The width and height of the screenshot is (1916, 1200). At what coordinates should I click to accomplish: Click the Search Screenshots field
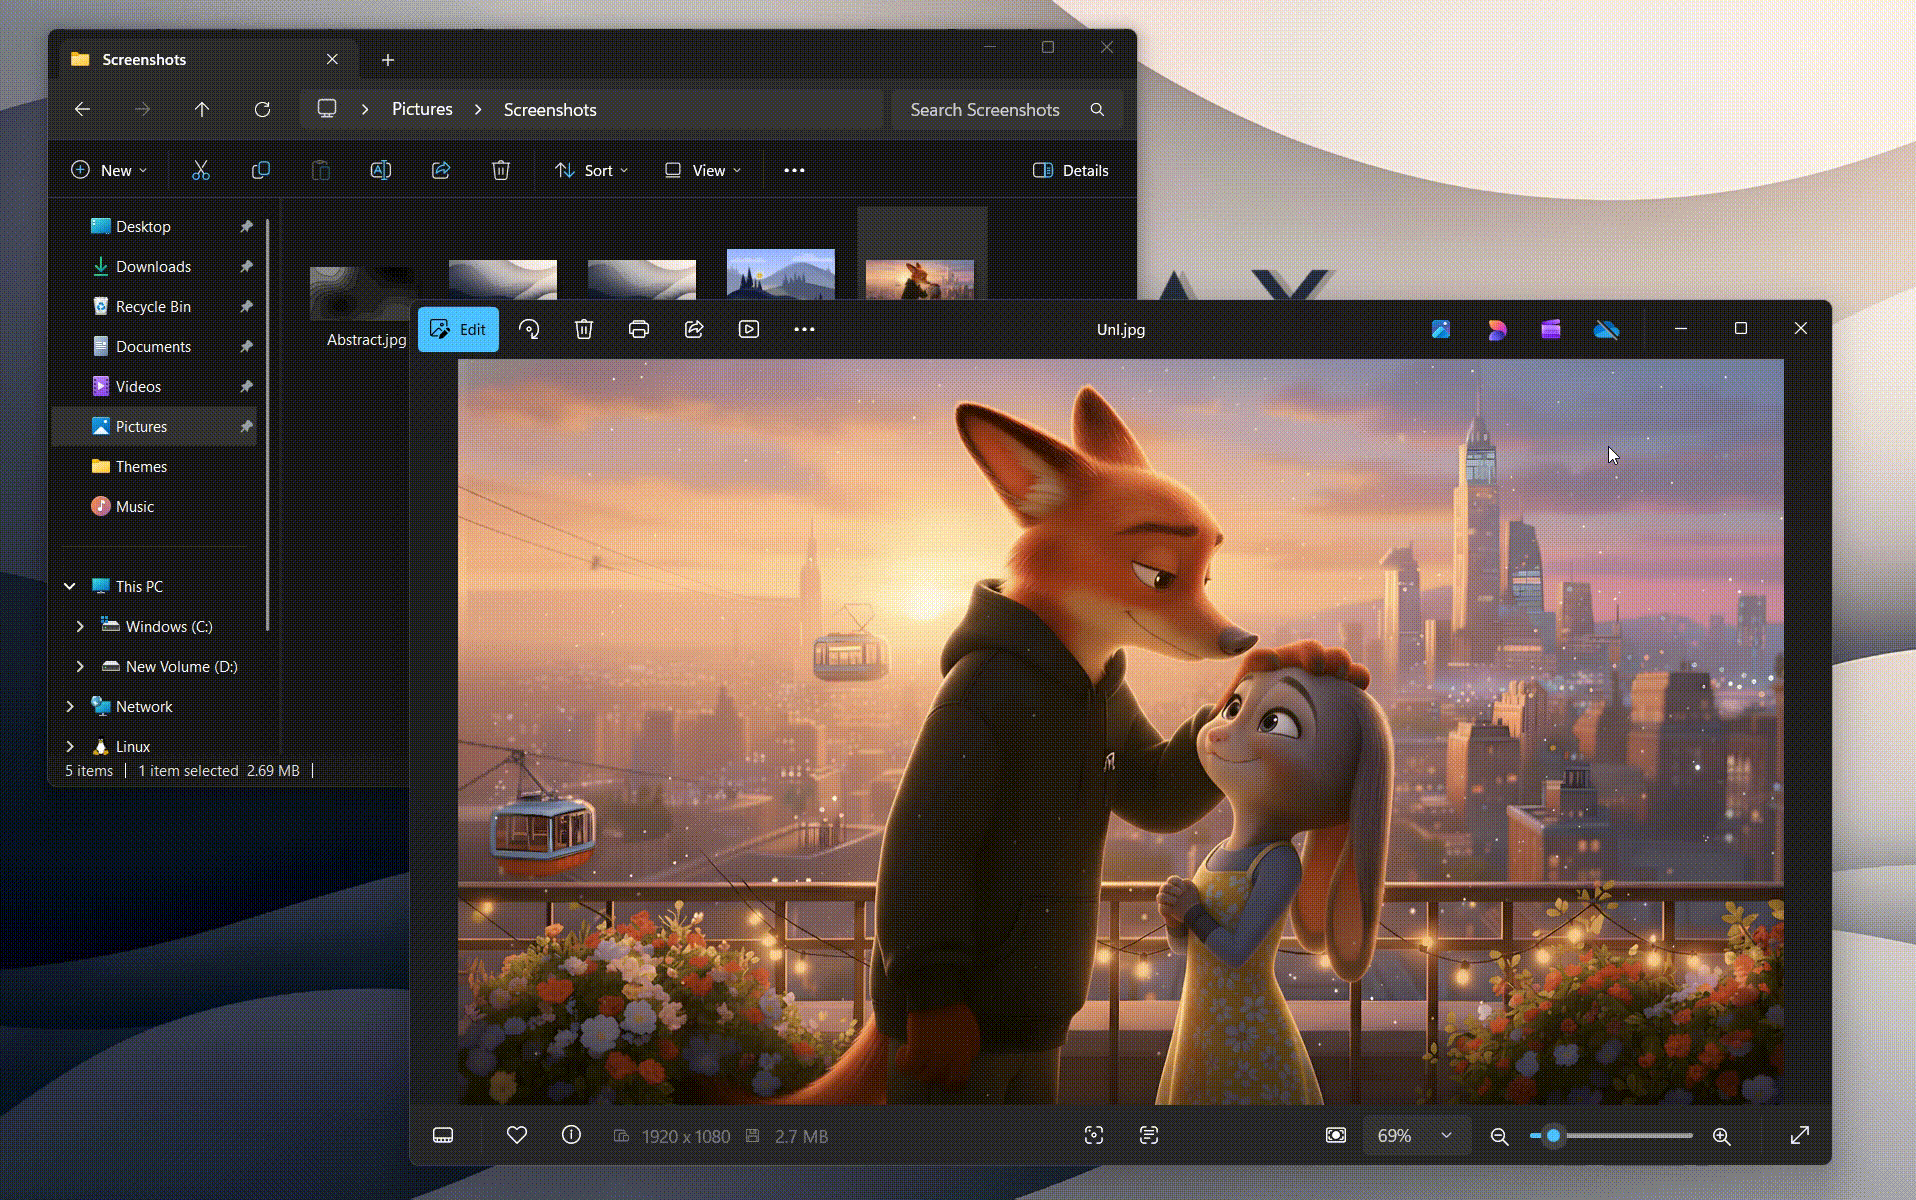pos(1007,109)
